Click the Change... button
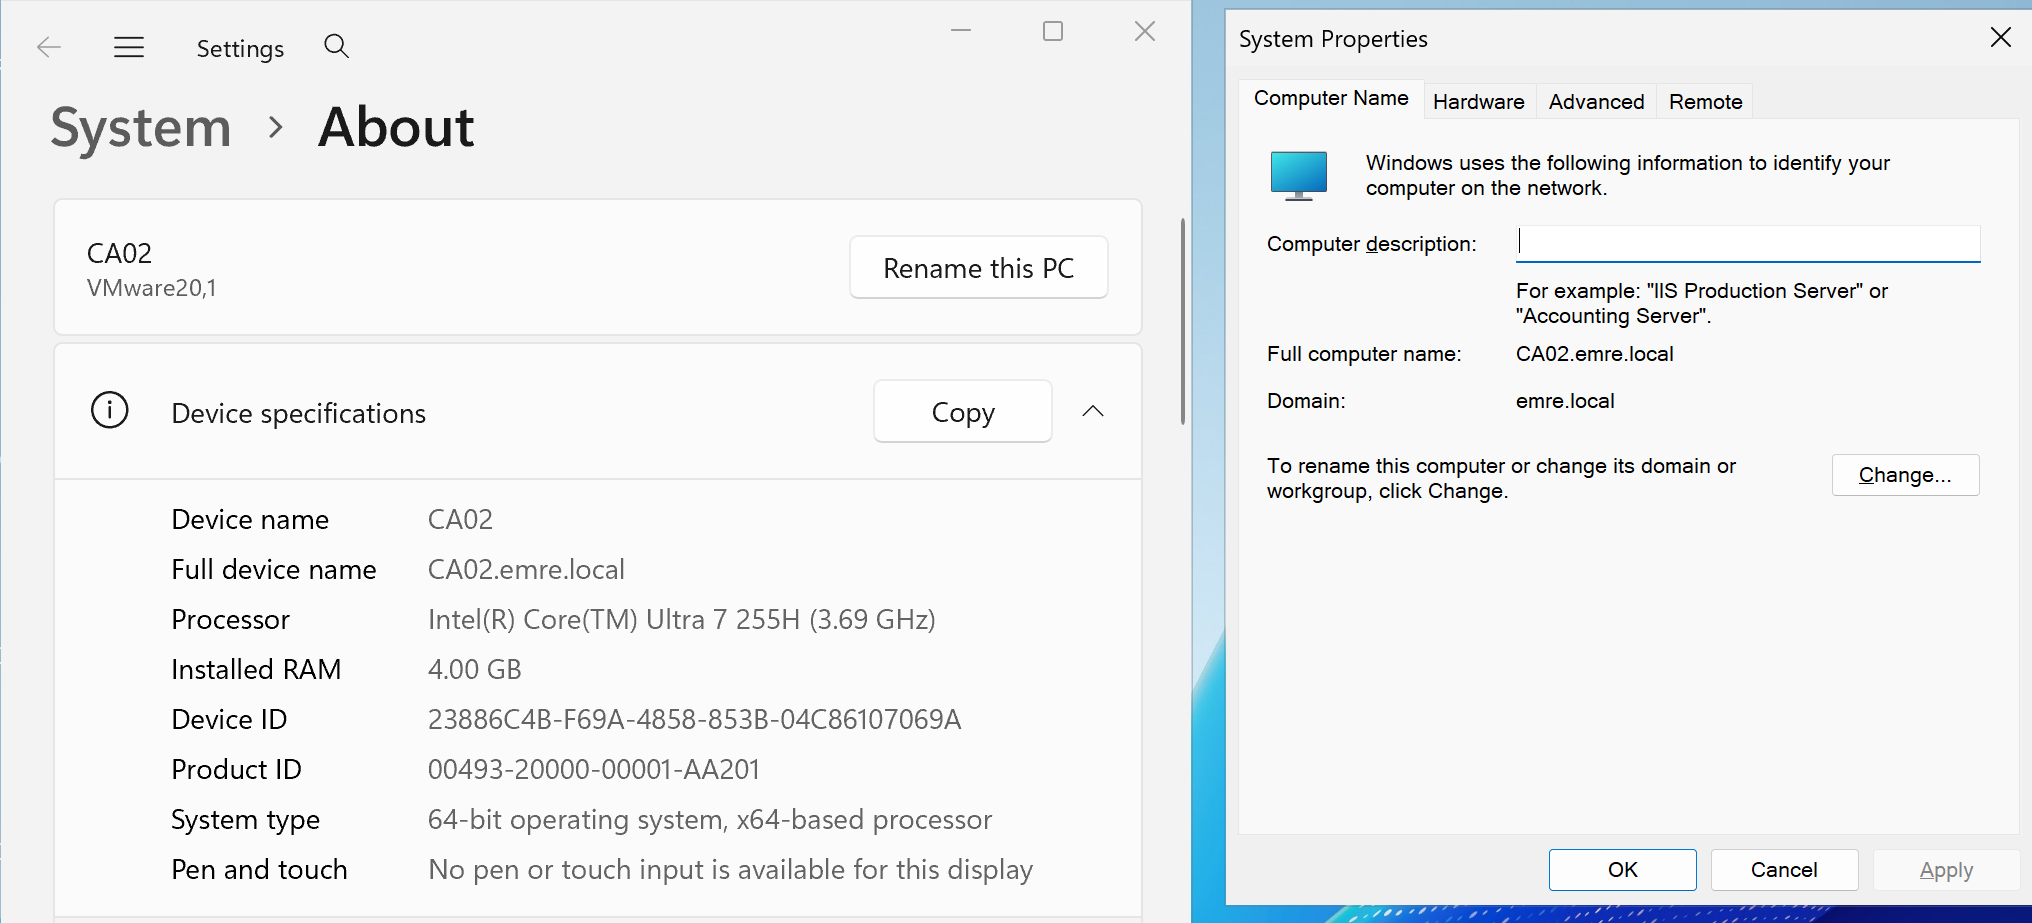Screen dimensions: 2032x923 coord(1904,475)
